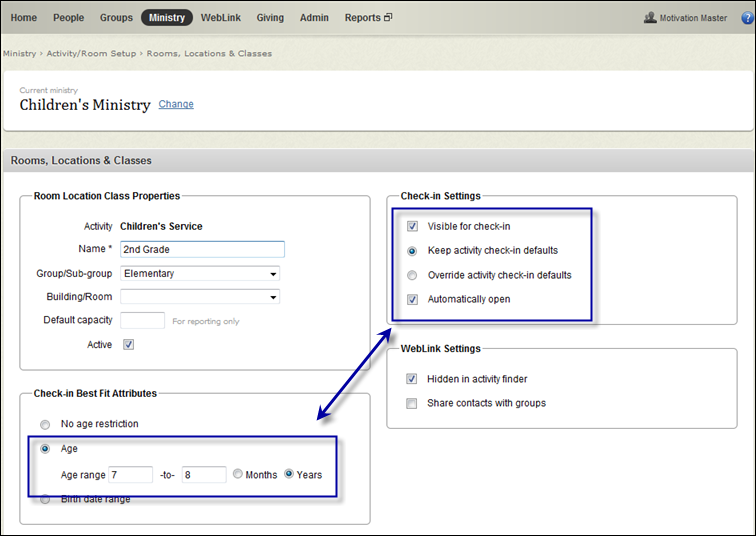Click the For reporting only hint
This screenshot has width=756, height=536.
(206, 321)
